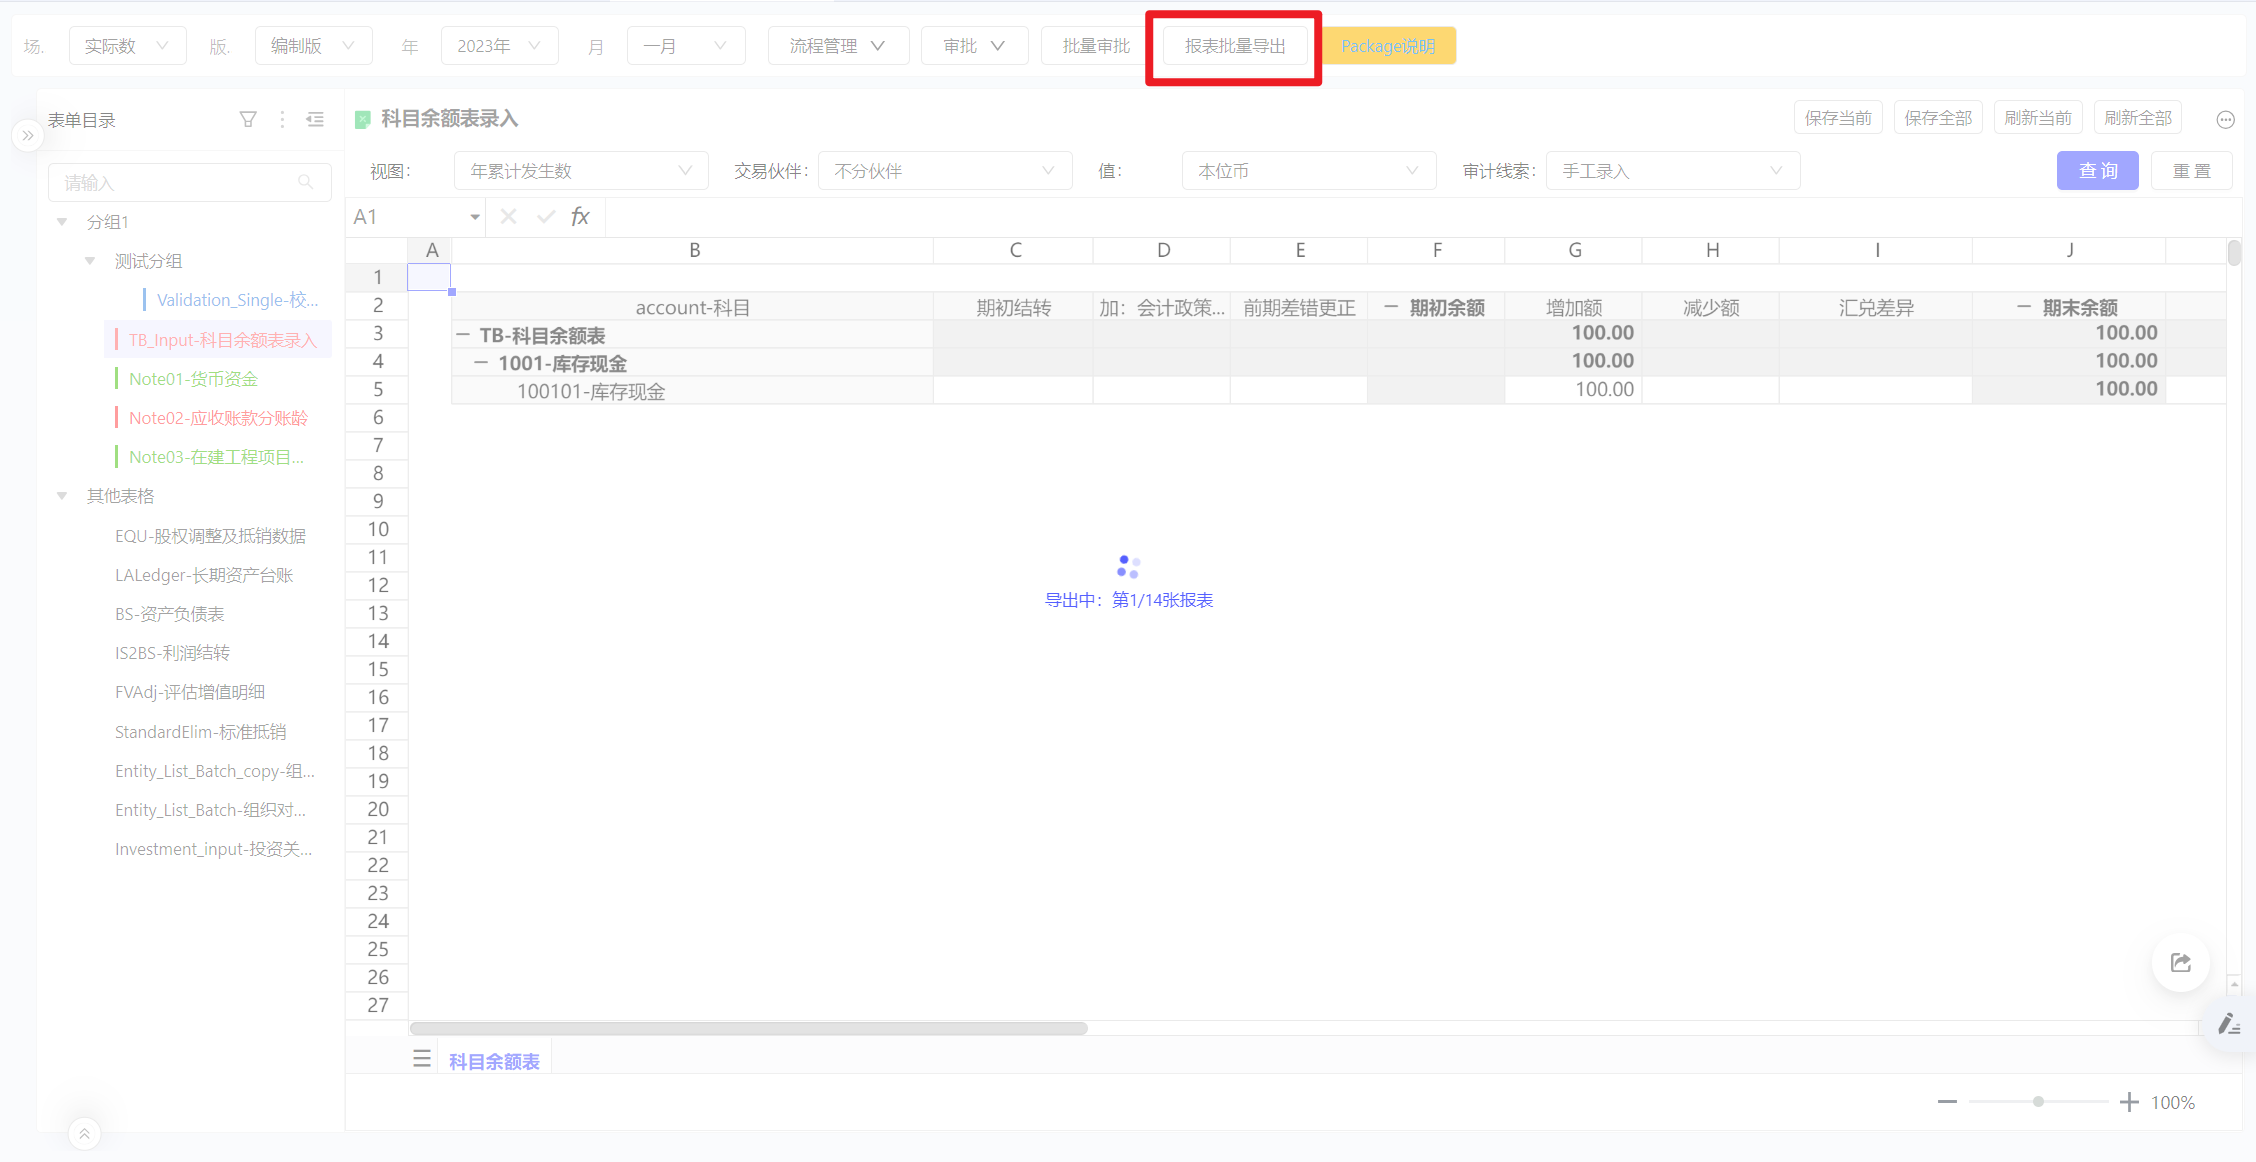
Task: Open the vertical three-dot menu in 表单目录
Action: pyautogui.click(x=282, y=120)
